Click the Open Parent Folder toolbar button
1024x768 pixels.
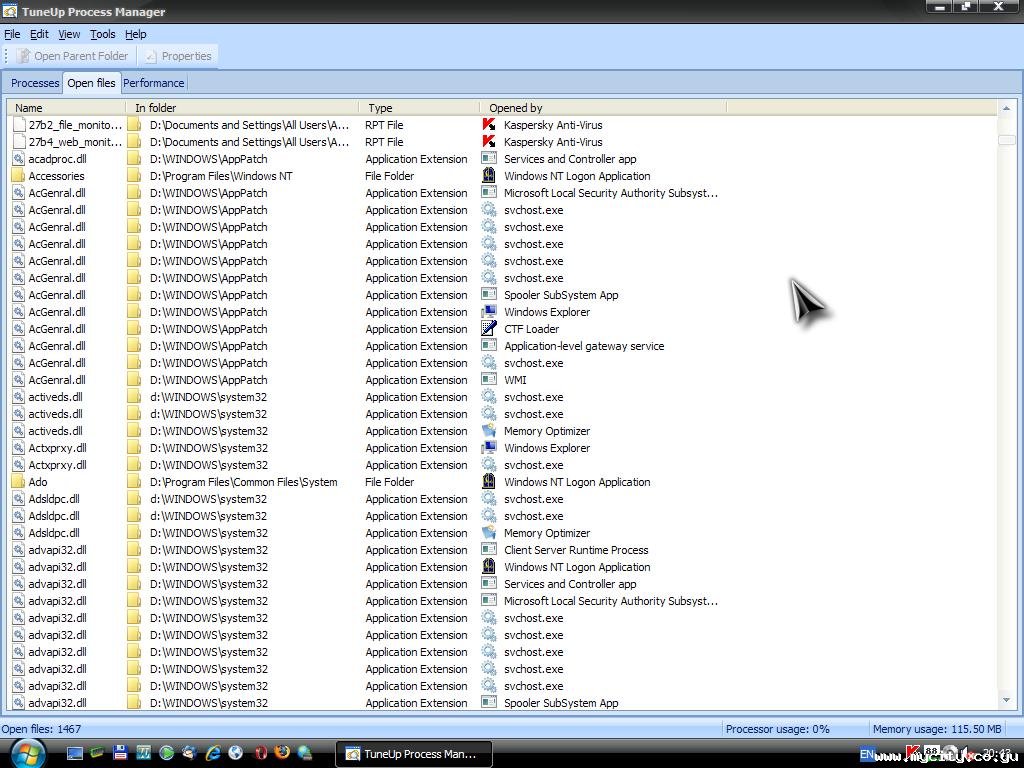click(72, 56)
